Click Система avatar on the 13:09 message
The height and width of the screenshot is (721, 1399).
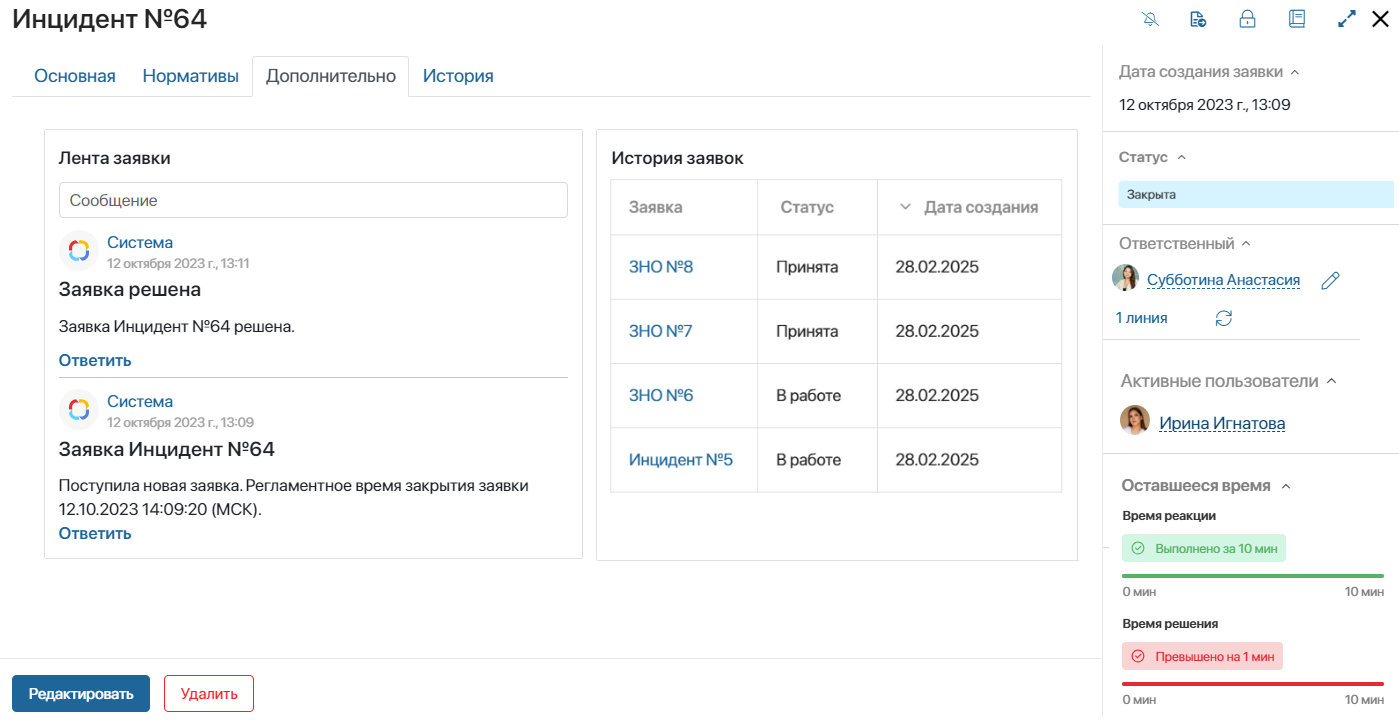(x=79, y=410)
